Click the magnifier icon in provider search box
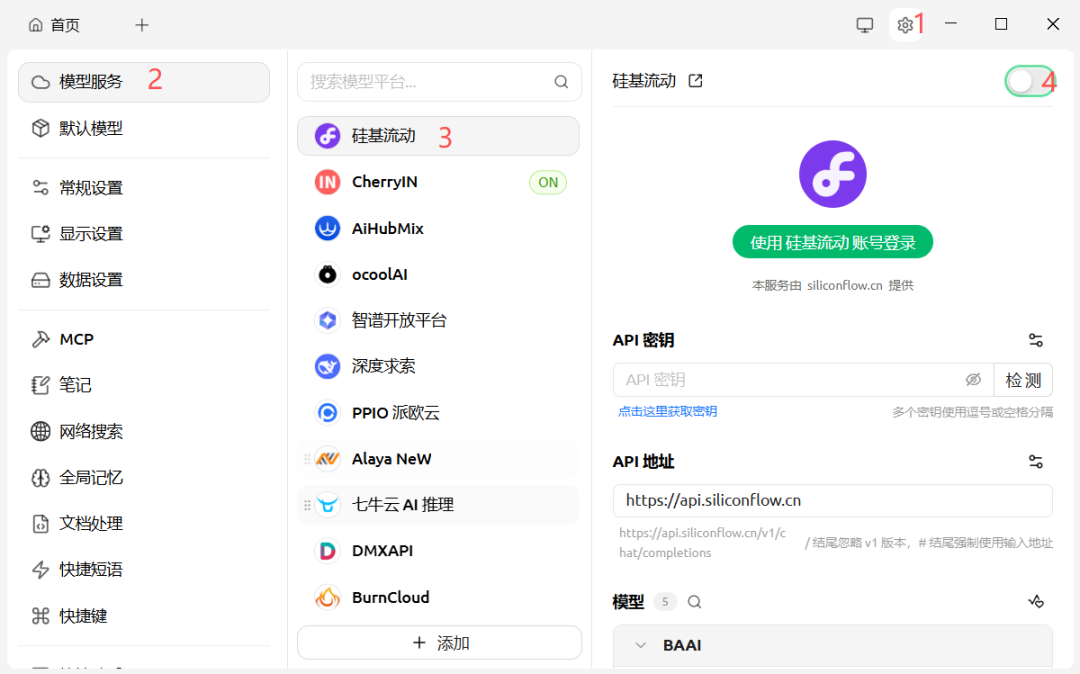The height and width of the screenshot is (674, 1080). 561,82
